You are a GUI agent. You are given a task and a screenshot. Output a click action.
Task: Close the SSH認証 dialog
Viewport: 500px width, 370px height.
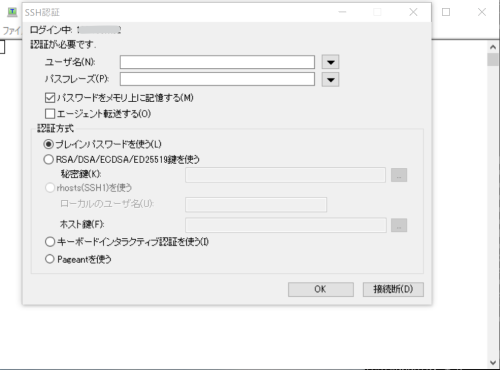coord(413,12)
